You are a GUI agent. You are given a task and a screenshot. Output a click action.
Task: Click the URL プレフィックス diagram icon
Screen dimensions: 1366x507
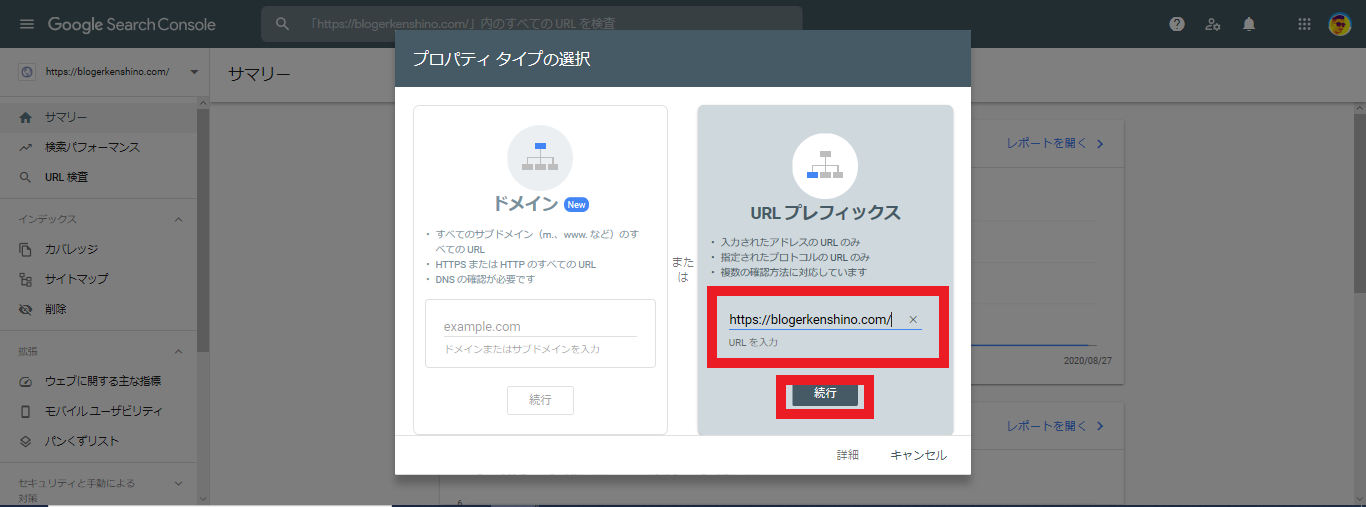pyautogui.click(x=825, y=165)
